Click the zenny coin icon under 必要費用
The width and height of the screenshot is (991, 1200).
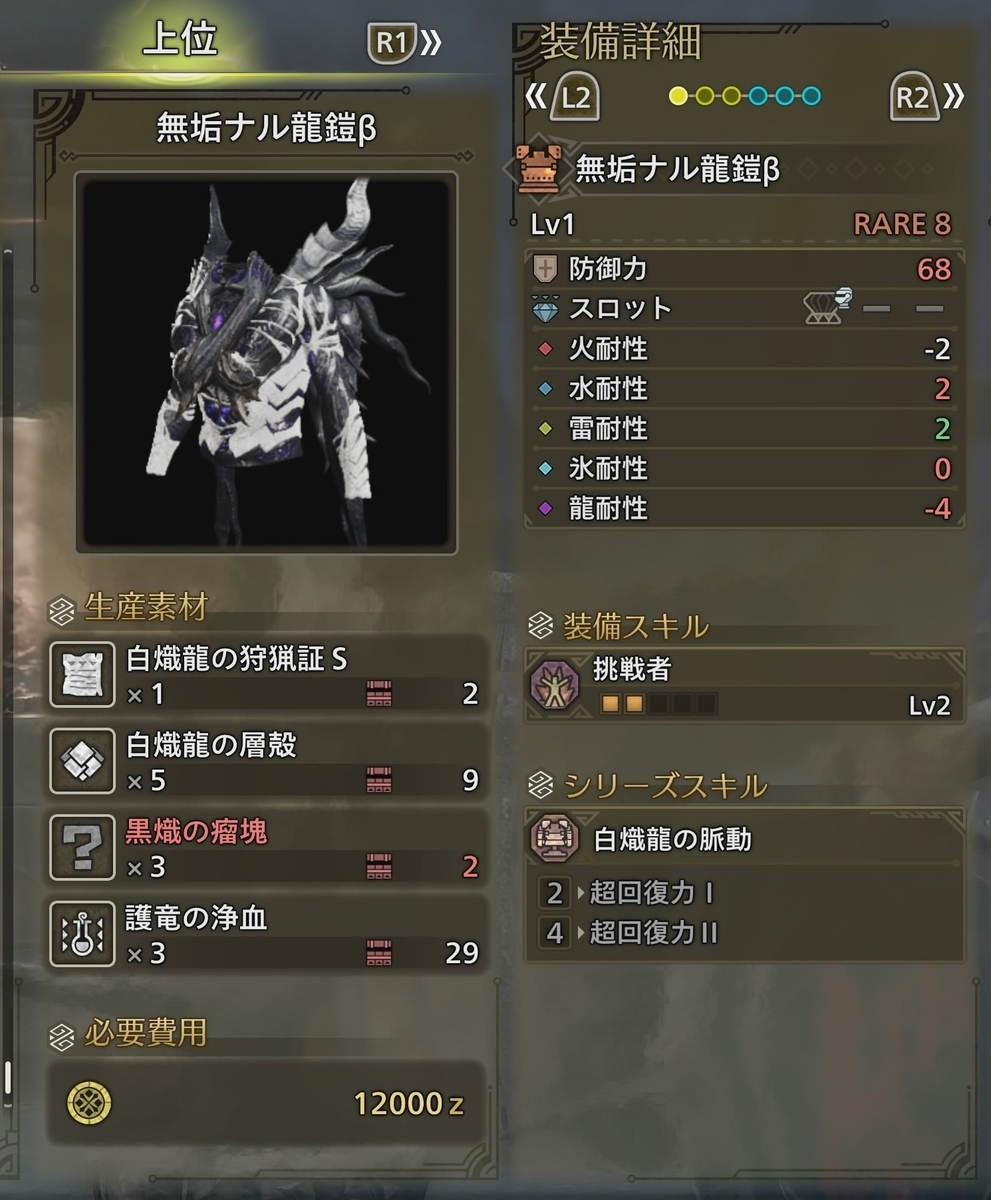(x=89, y=1104)
